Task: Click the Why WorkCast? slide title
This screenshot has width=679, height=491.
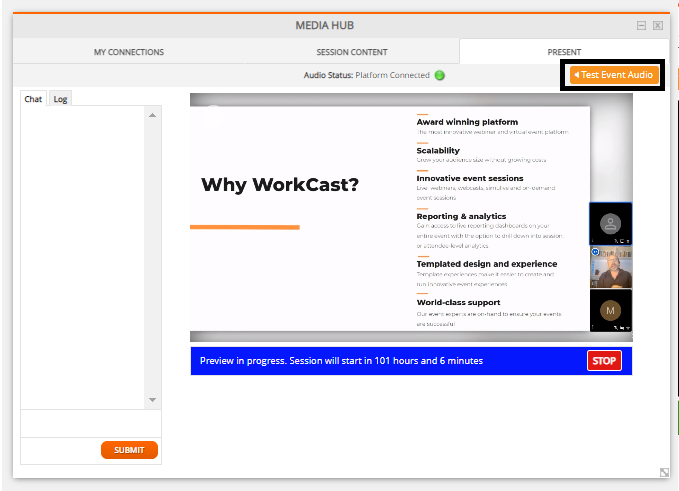Action: pos(280,185)
